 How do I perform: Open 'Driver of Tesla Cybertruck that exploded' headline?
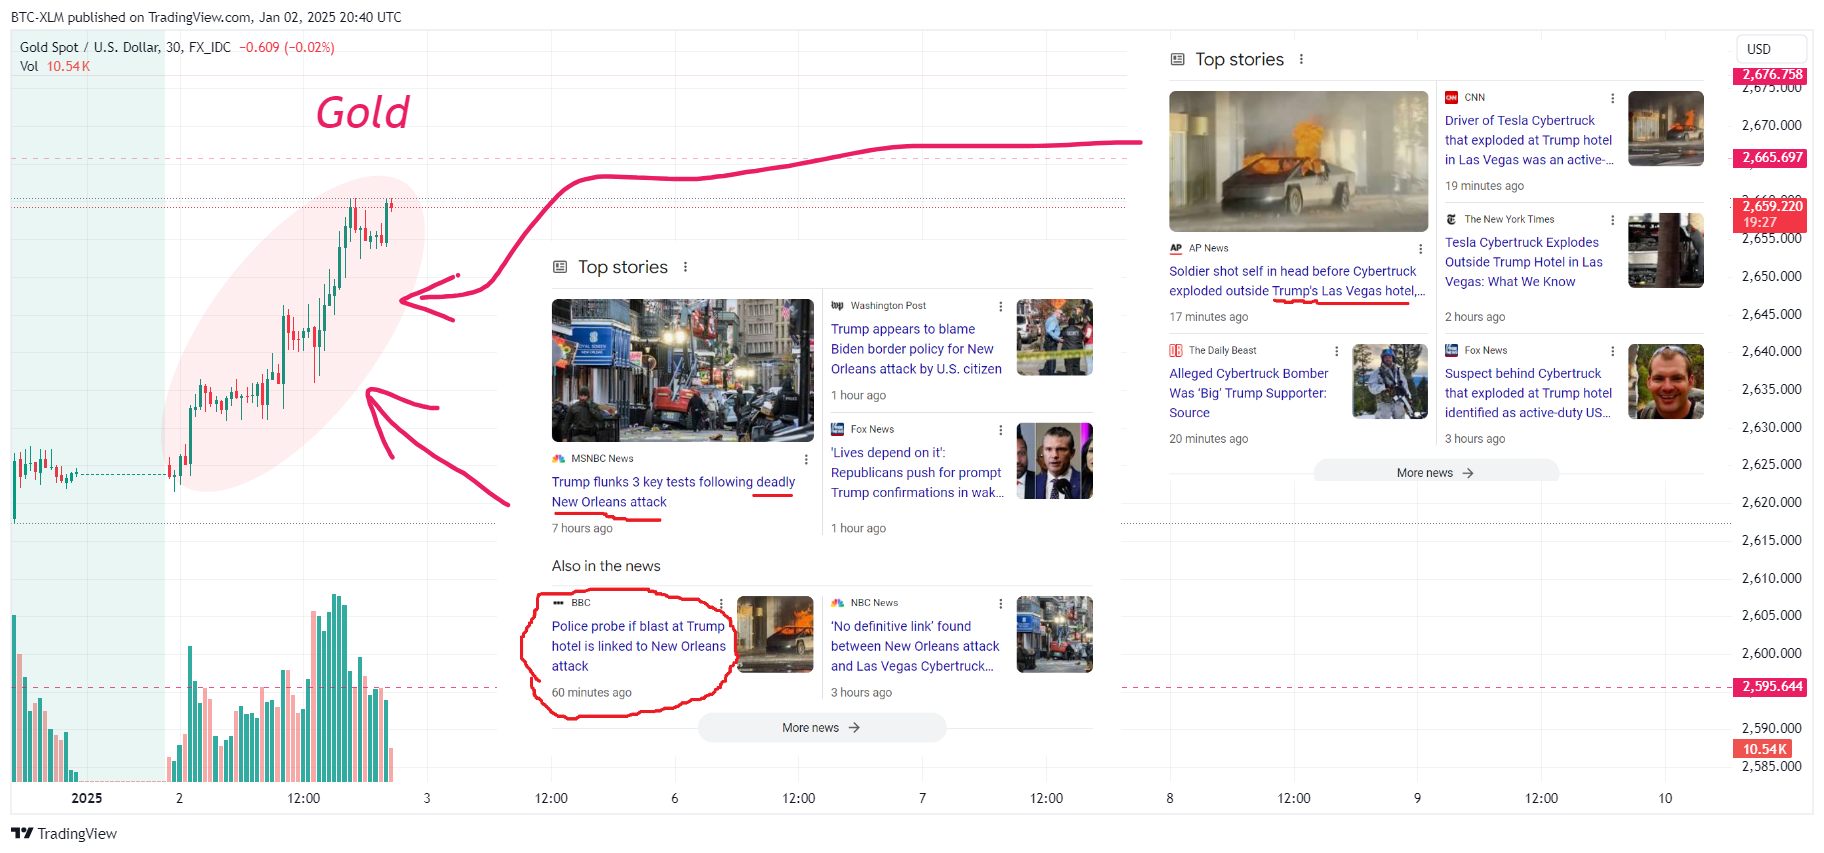[x=1528, y=140]
